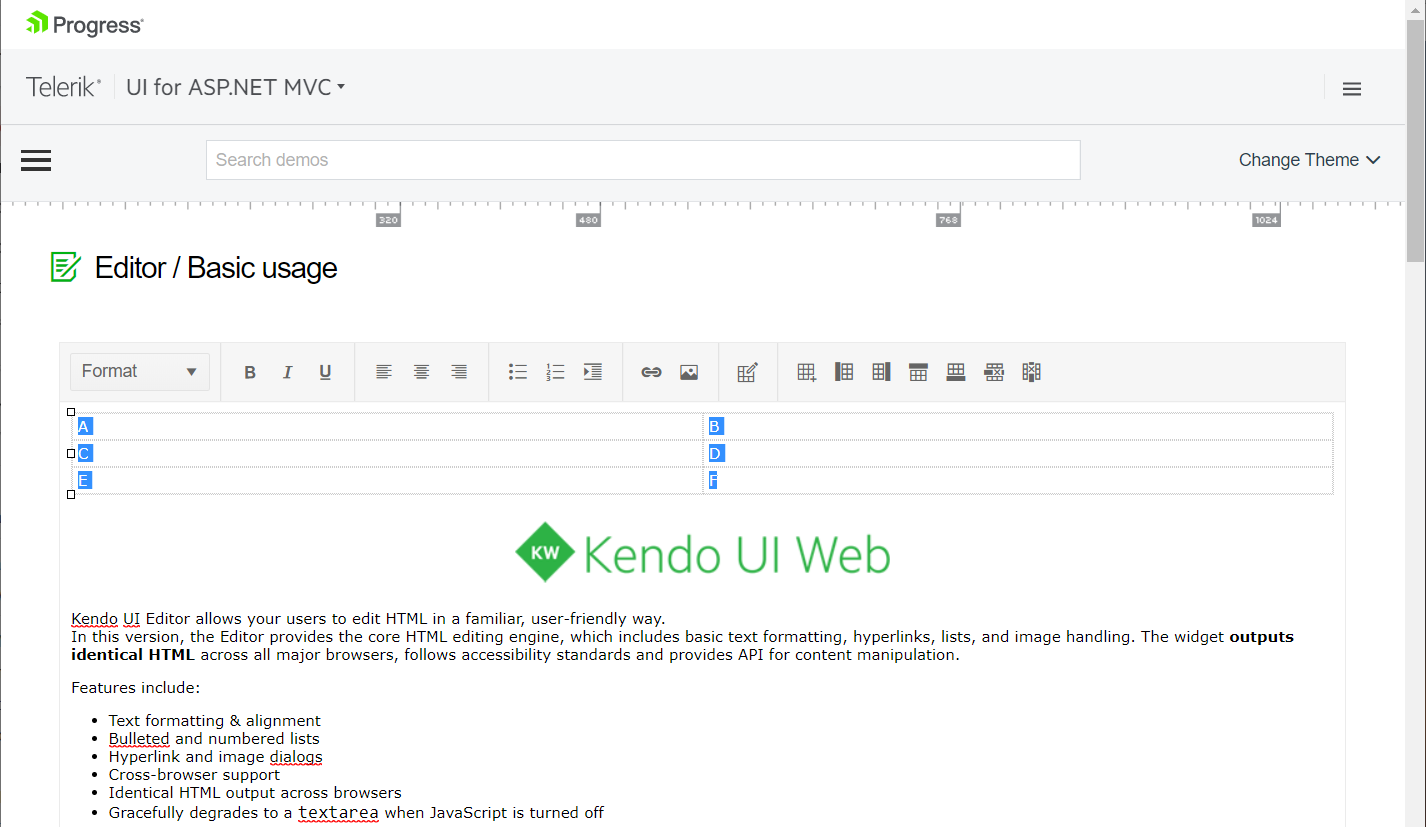This screenshot has height=827, width=1426.
Task: Insert unordered bullet list
Action: point(518,372)
